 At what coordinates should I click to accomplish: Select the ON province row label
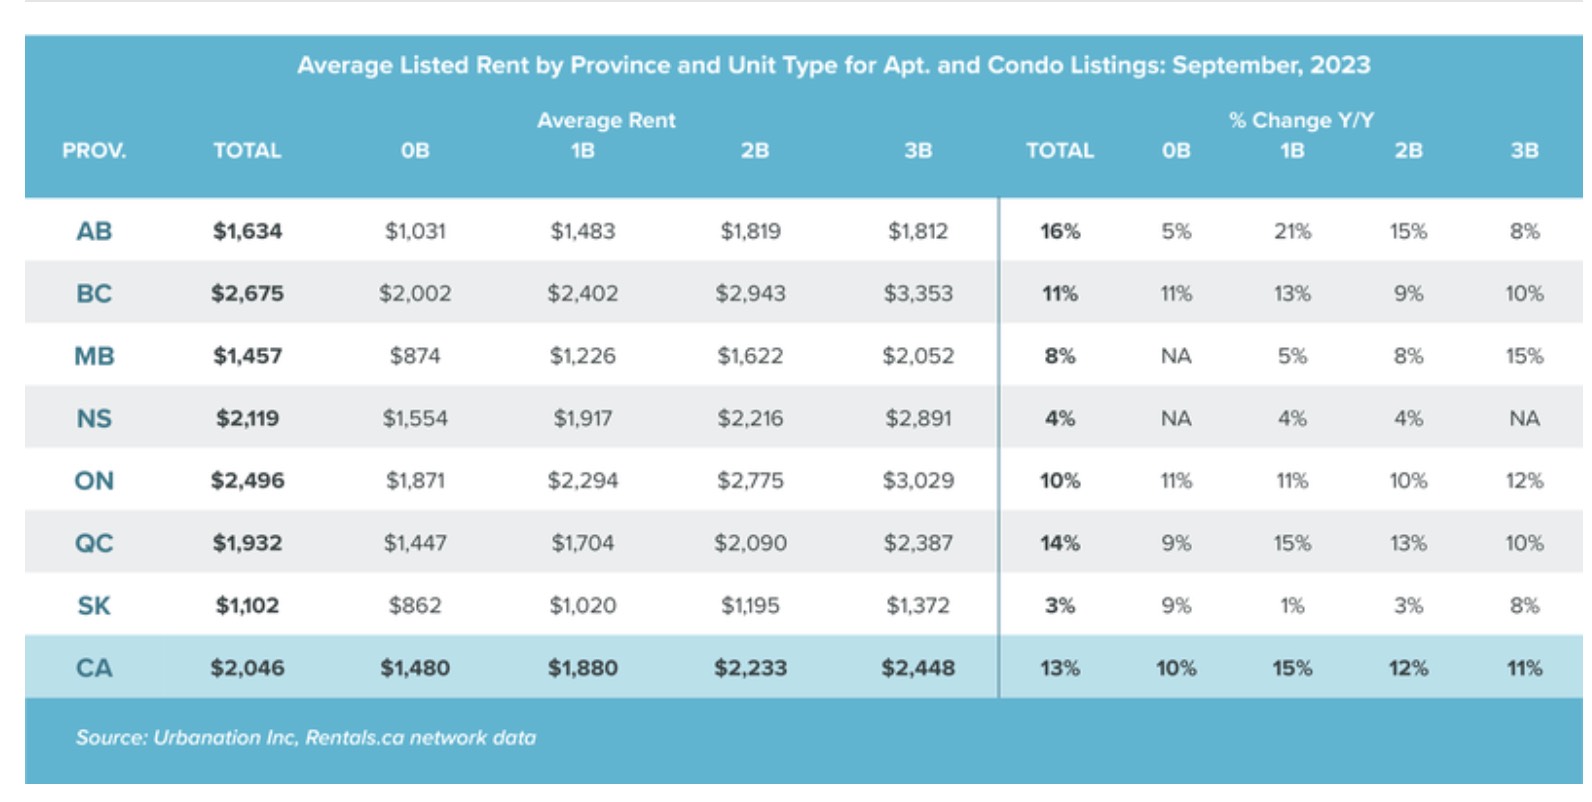coord(94,481)
